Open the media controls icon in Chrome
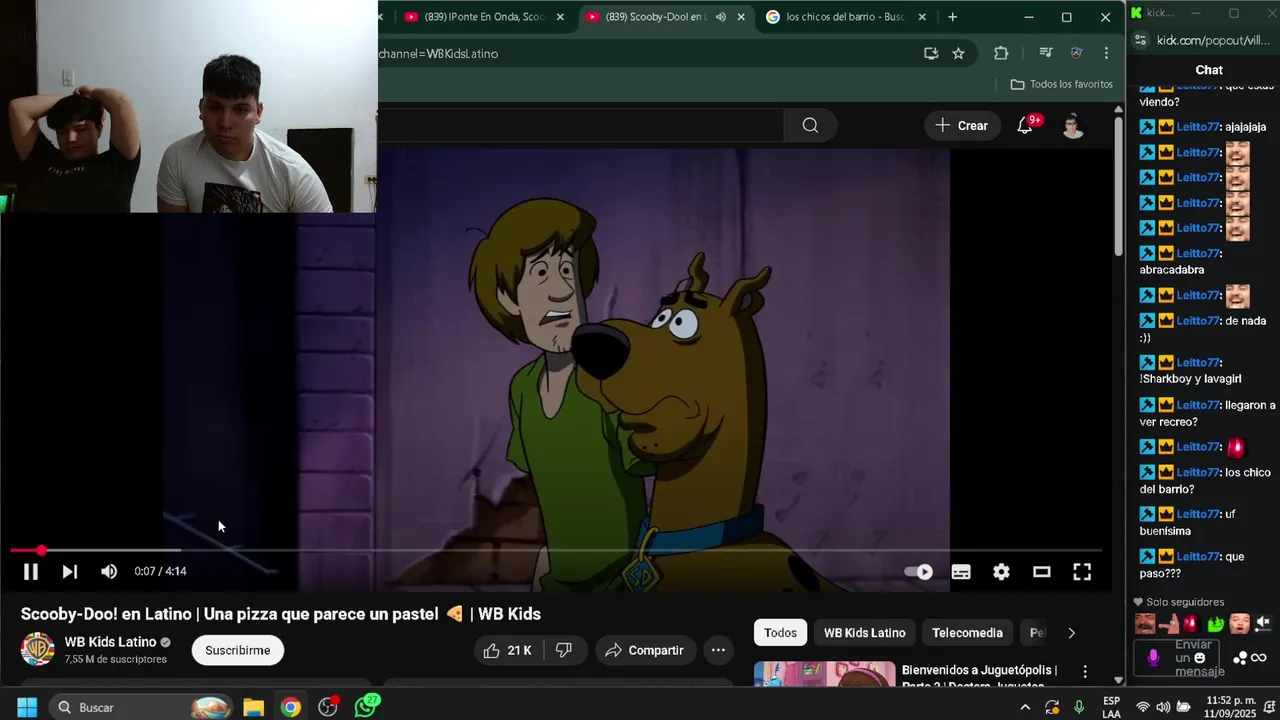 1045,54
